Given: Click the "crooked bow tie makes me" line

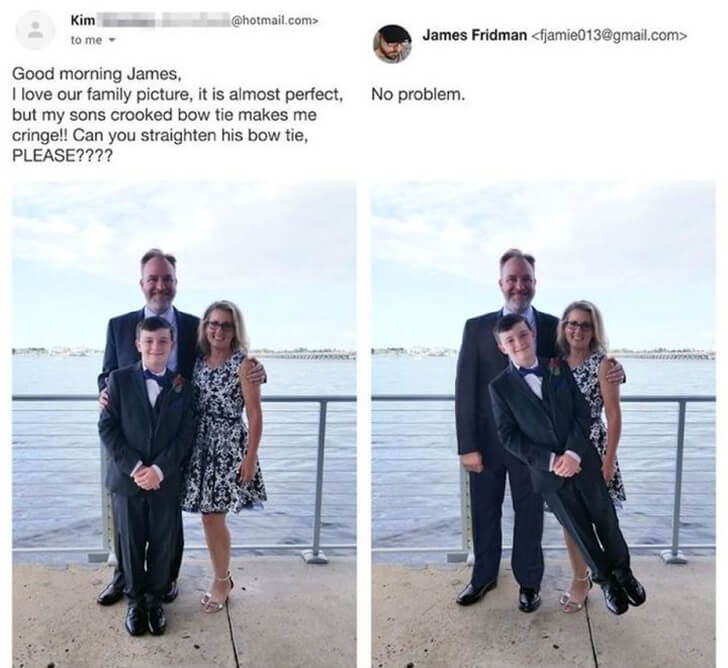Looking at the screenshot, I should (x=164, y=115).
